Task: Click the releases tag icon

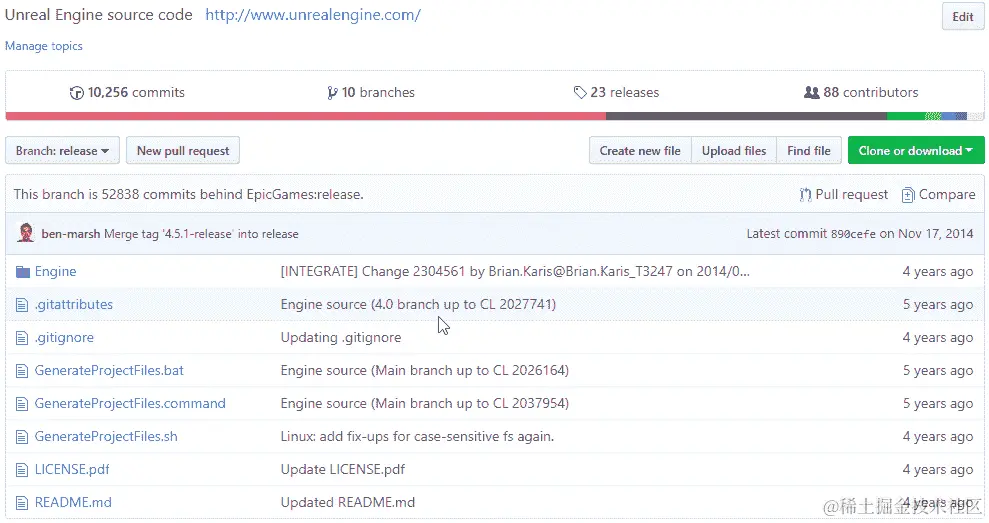Action: (580, 93)
